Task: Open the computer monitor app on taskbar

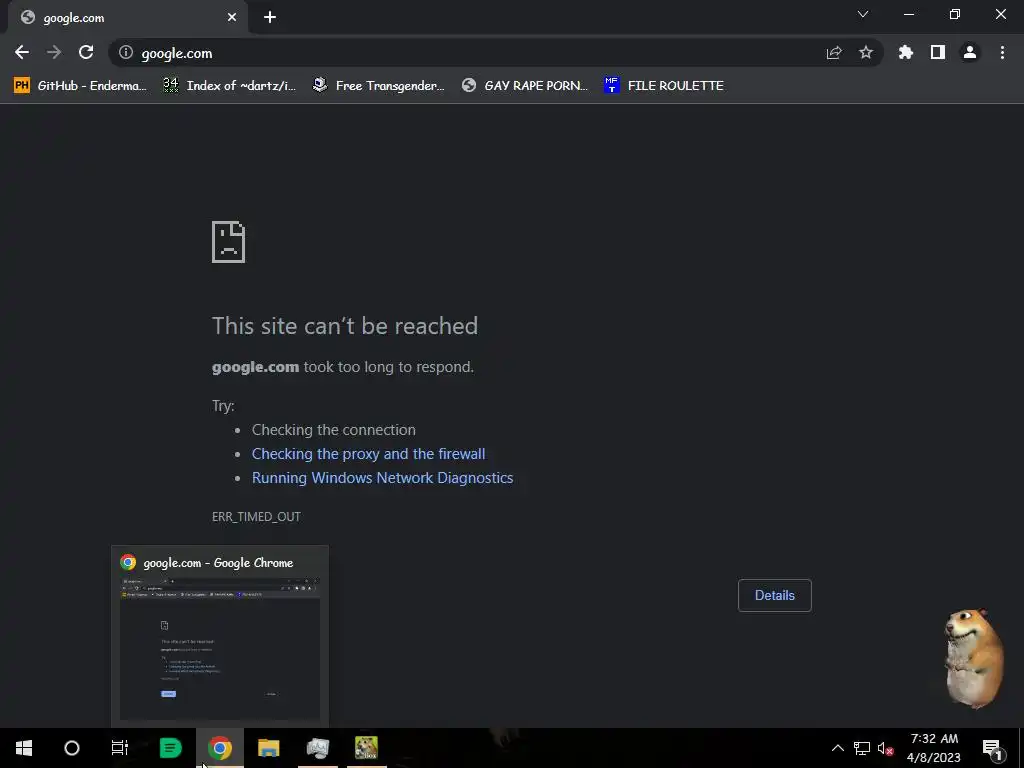Action: point(317,748)
